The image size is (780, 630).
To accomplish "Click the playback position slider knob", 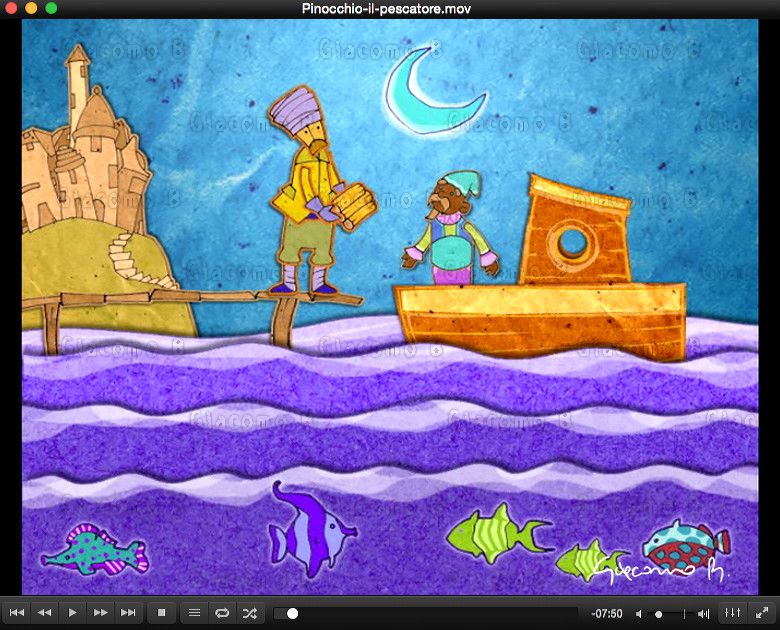I will (292, 614).
